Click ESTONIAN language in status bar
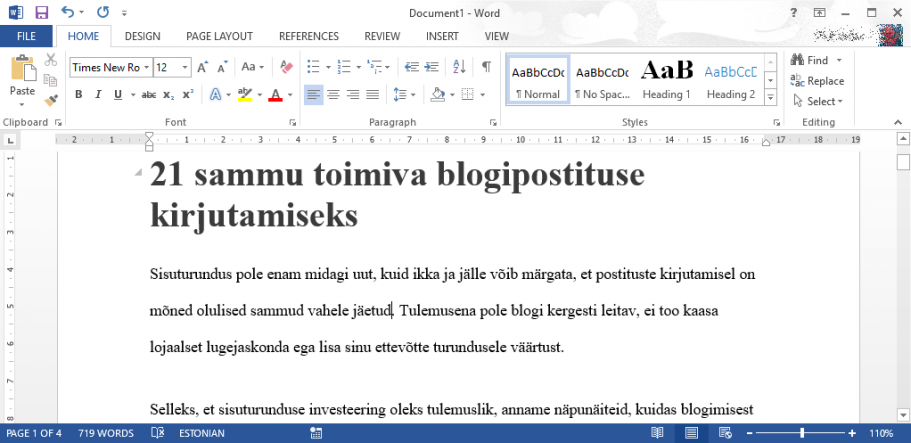 (202, 433)
